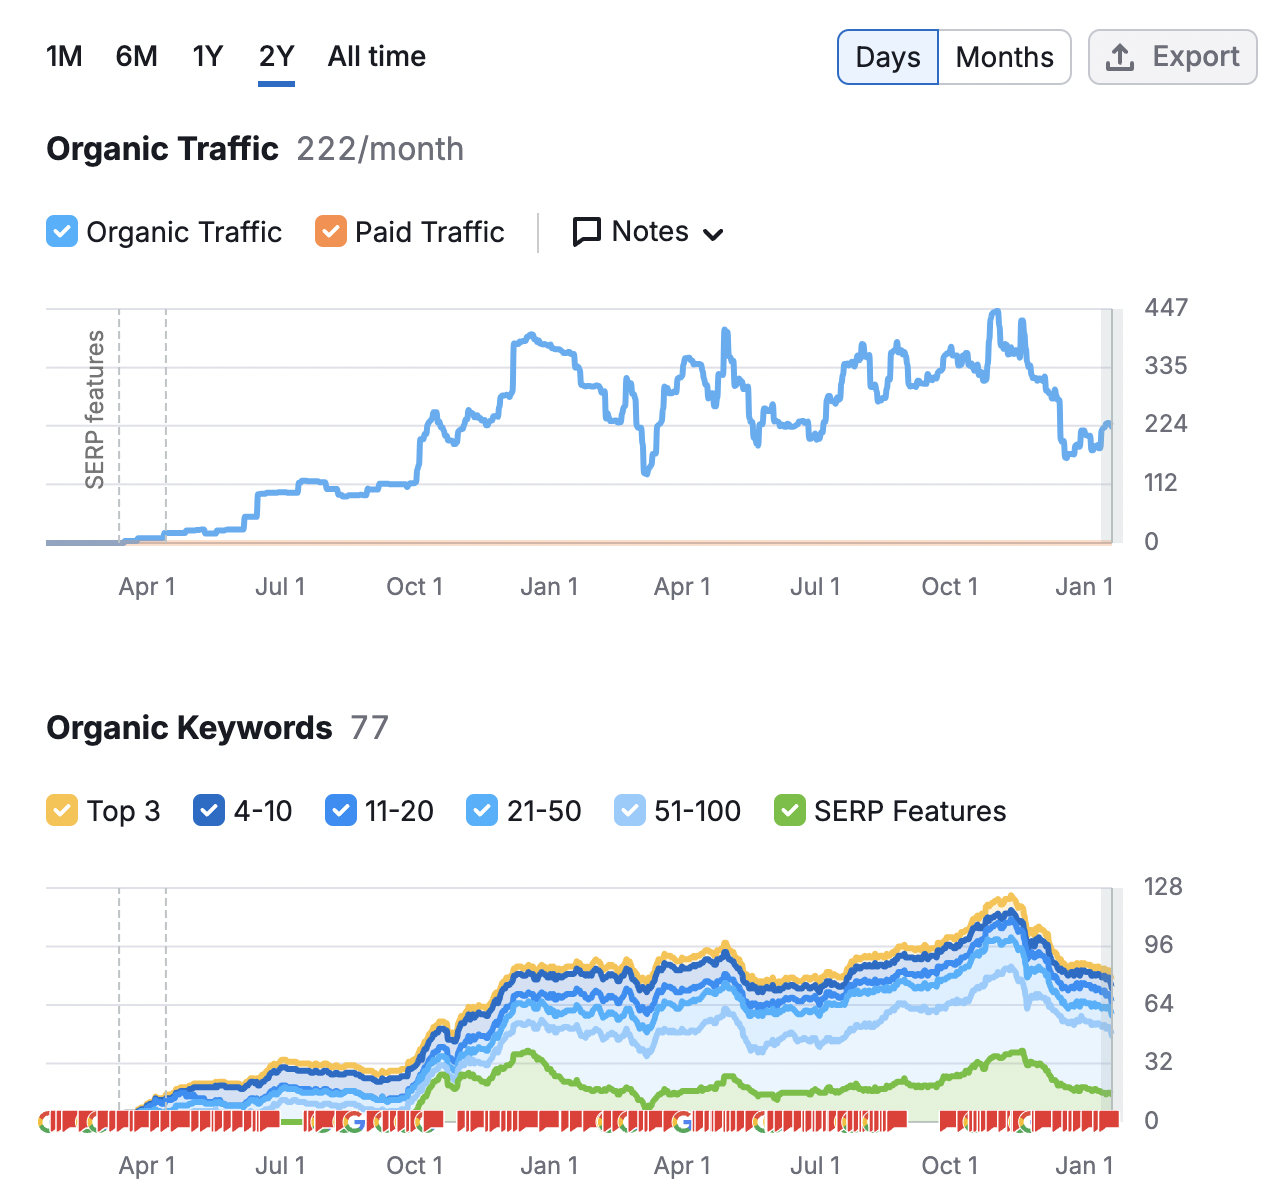This screenshot has height=1202, width=1272.
Task: Select the Days granularity button
Action: point(888,57)
